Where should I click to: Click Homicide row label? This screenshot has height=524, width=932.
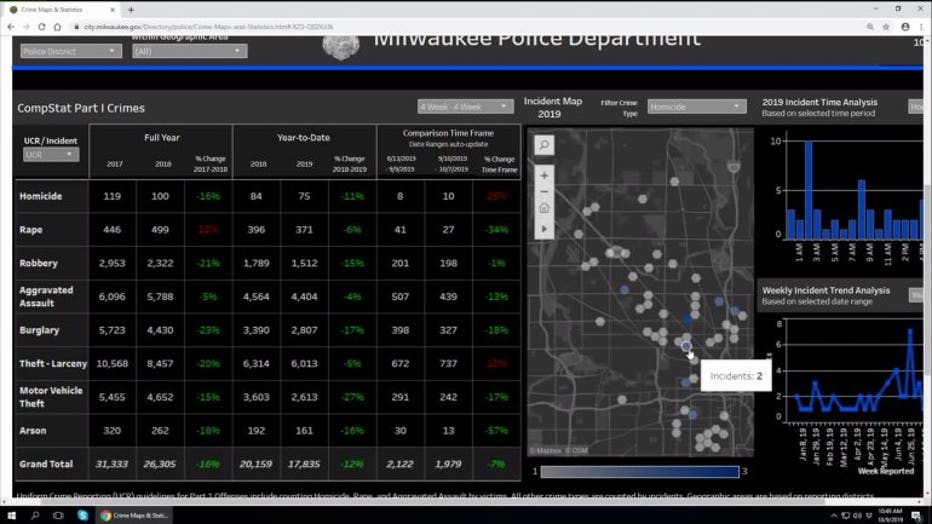tap(40, 196)
